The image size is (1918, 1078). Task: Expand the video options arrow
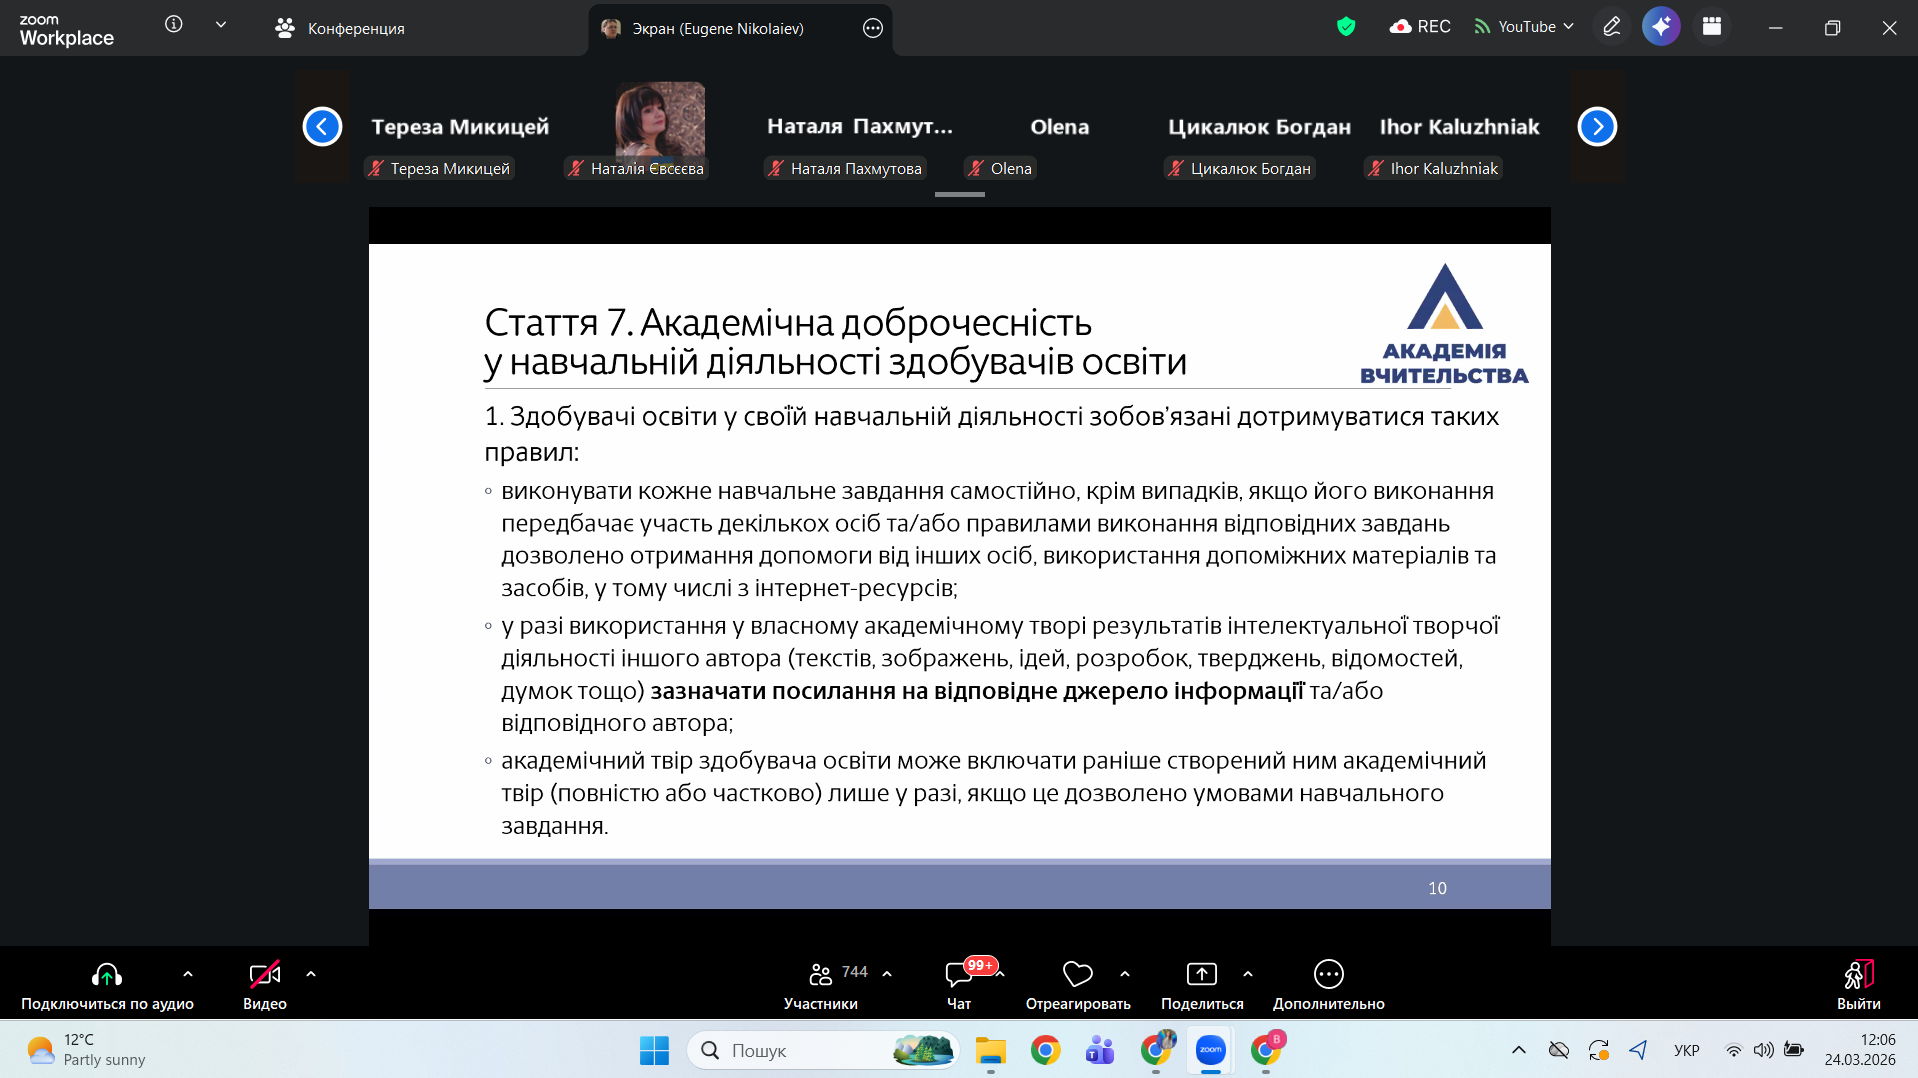click(311, 974)
